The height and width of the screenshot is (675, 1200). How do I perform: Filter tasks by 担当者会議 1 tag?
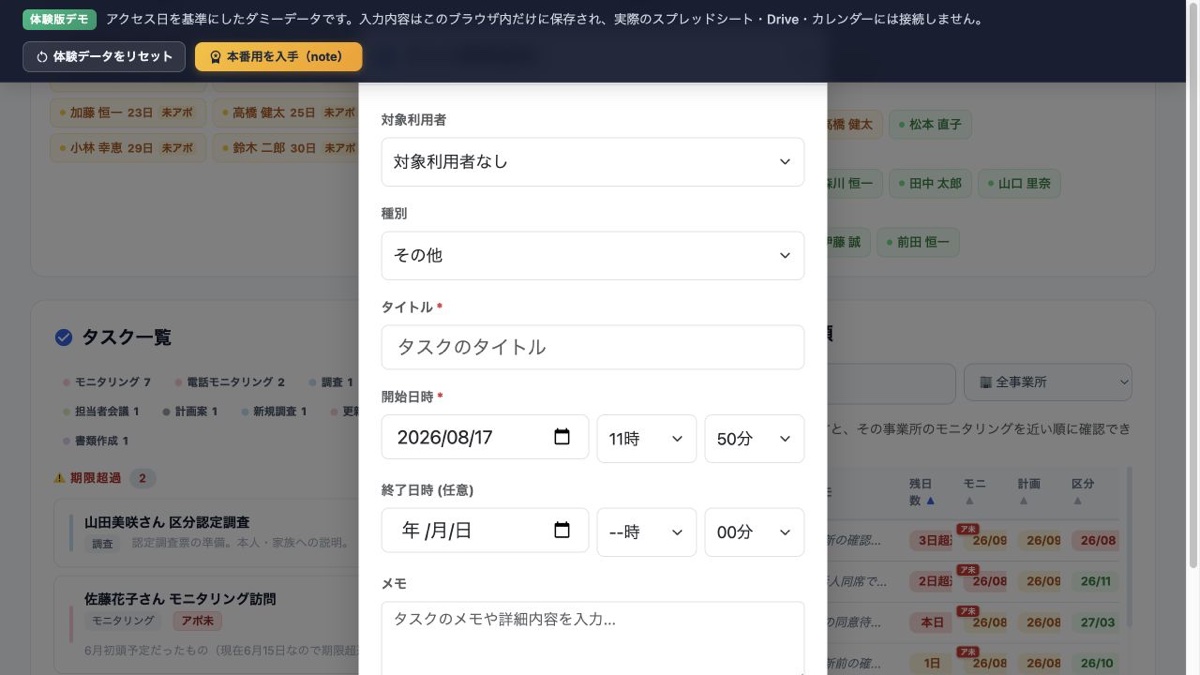pyautogui.click(x=100, y=411)
